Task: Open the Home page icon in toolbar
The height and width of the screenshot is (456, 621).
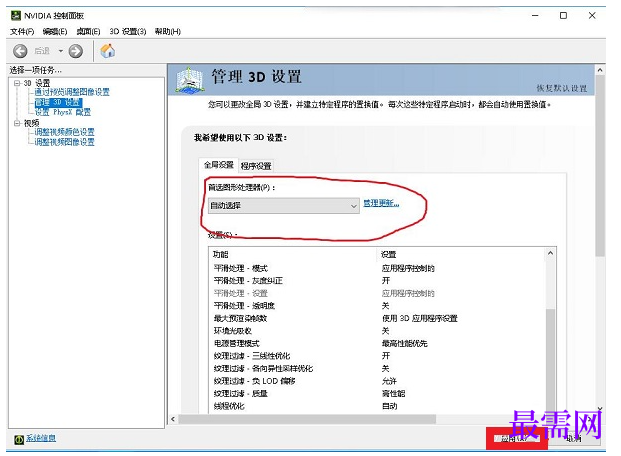Action: pyautogui.click(x=108, y=51)
